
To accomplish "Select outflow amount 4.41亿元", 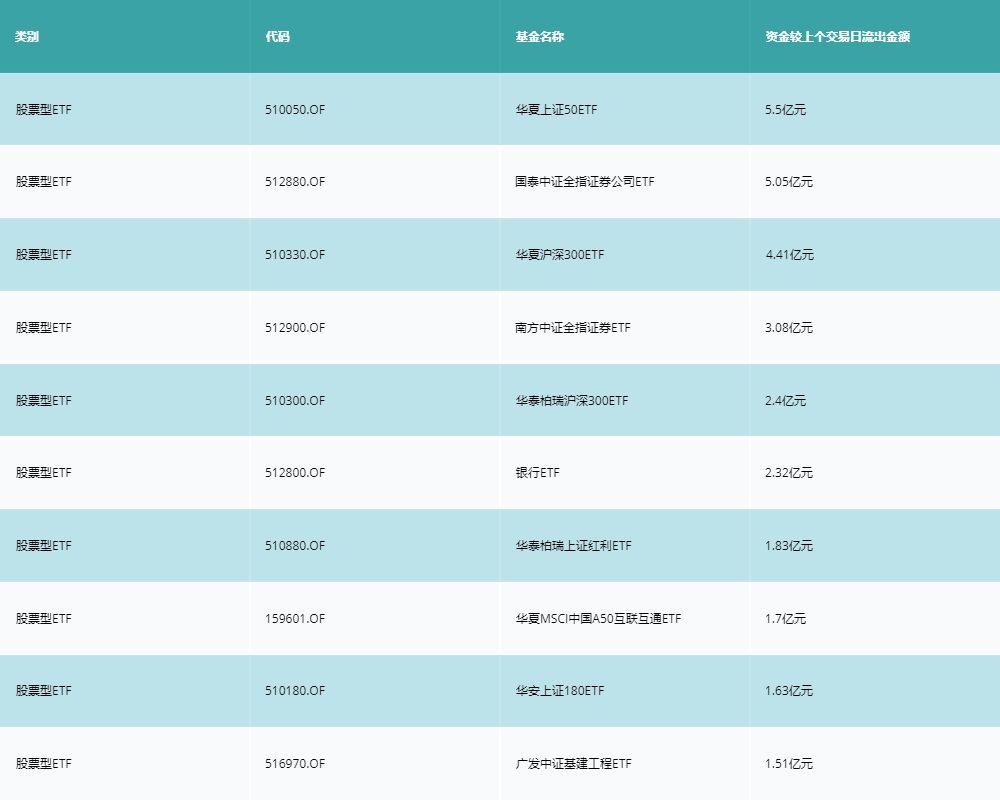I will pos(790,255).
